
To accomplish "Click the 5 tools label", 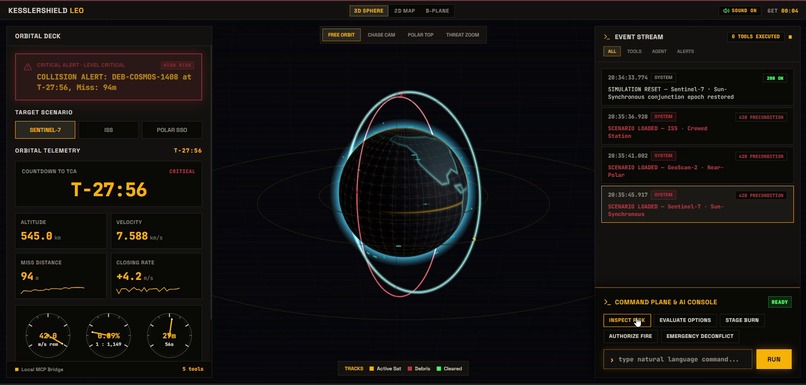I will pos(193,369).
